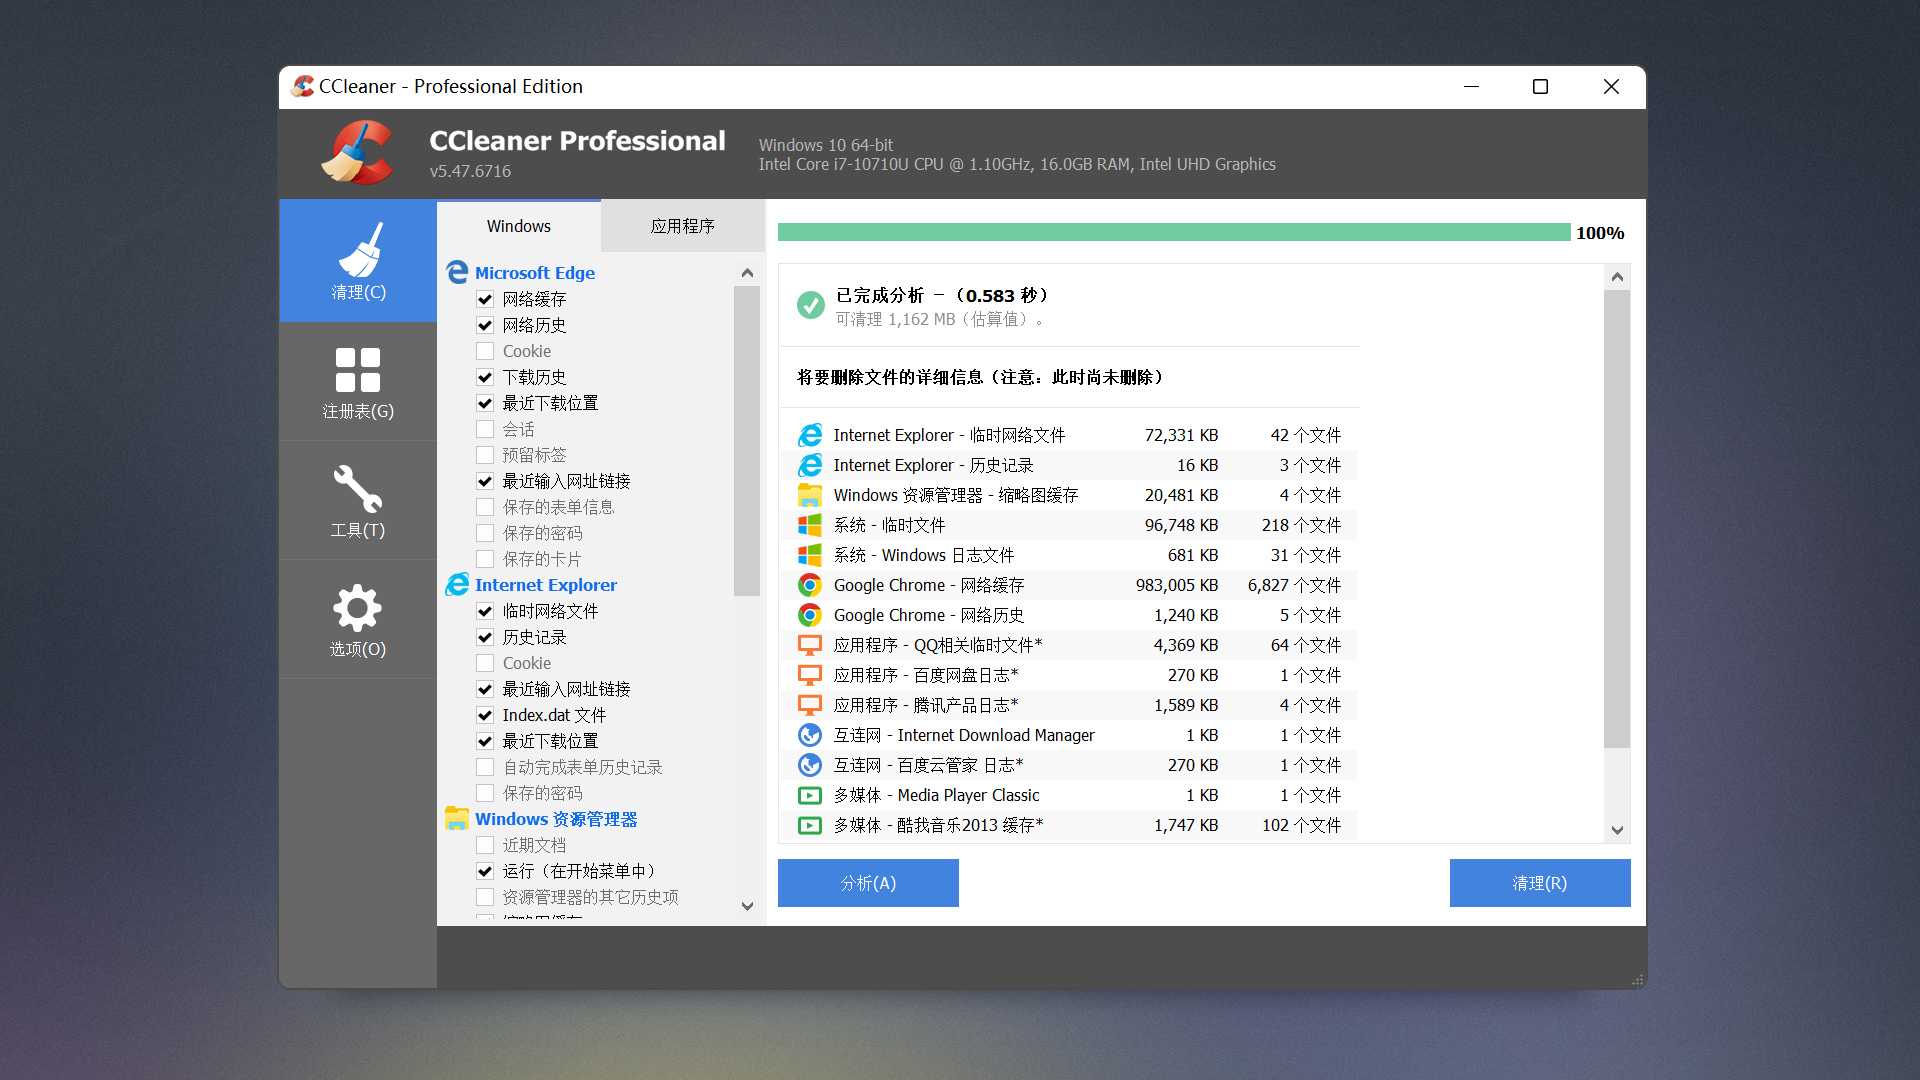Select the 清理 broom tool in sidebar
This screenshot has width=1920, height=1080.
click(x=357, y=260)
